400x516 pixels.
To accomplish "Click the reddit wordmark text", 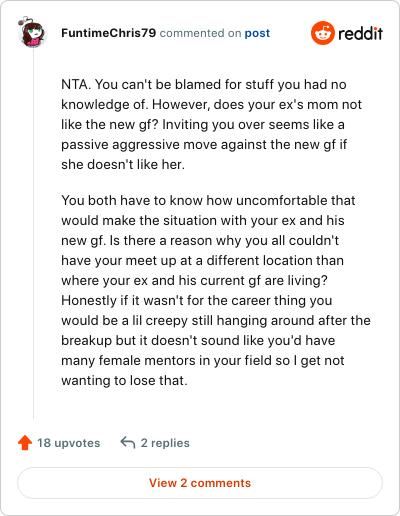I will click(x=360, y=33).
